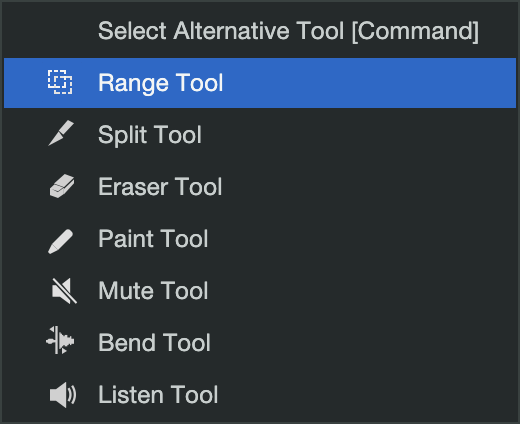
Task: Choose Mute Tool from the list
Action: tap(260, 291)
